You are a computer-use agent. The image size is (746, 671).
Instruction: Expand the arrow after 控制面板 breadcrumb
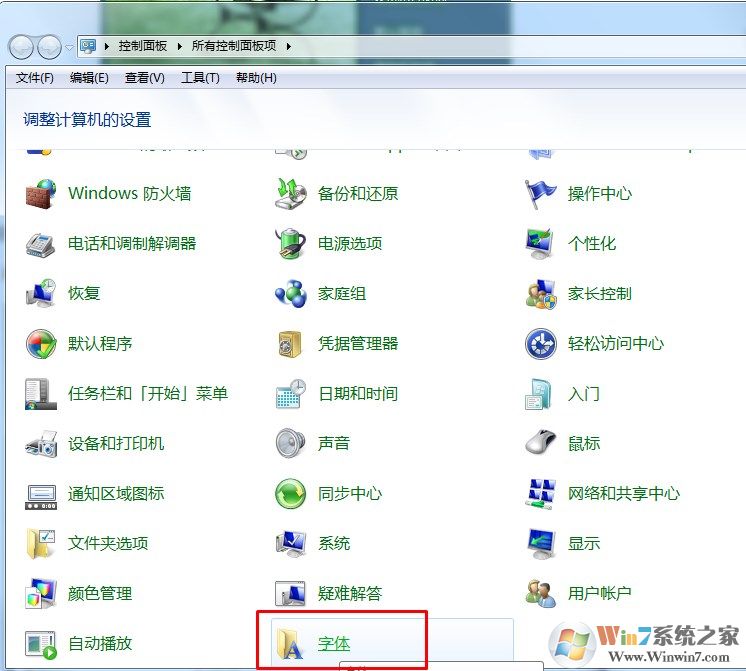[179, 46]
